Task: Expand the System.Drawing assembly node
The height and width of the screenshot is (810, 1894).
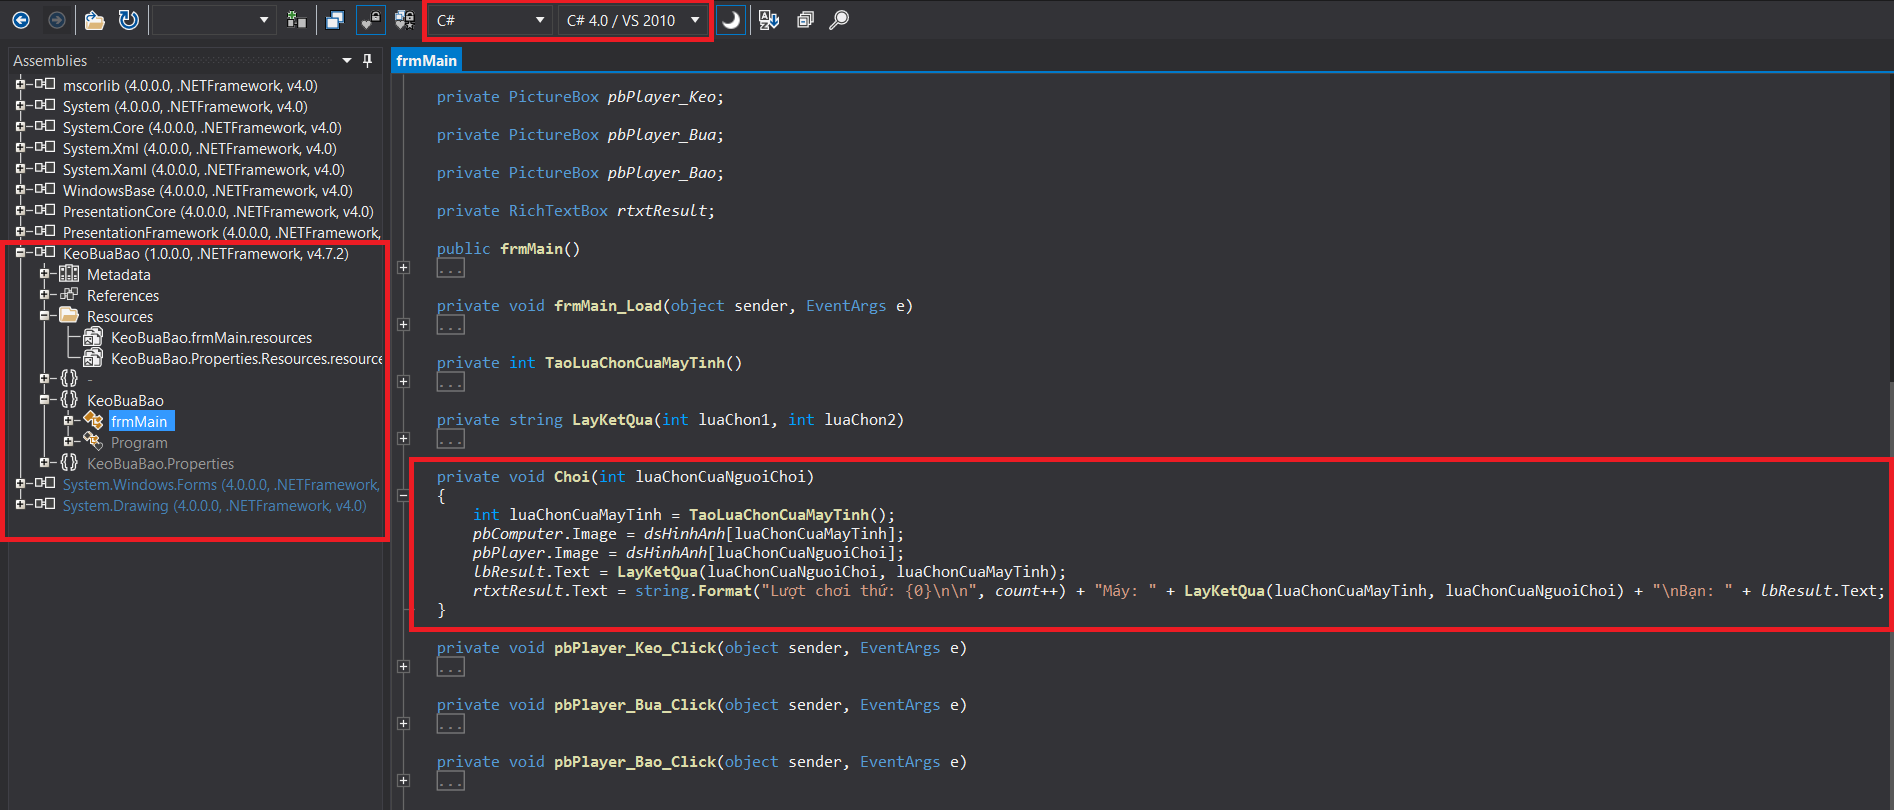Action: pos(20,505)
